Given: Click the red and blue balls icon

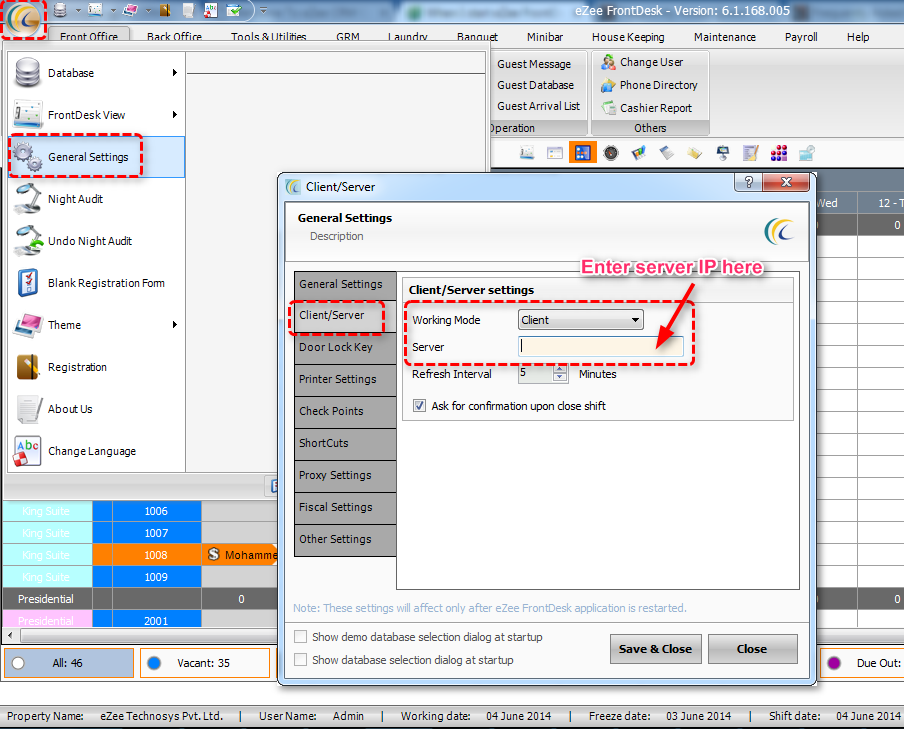Looking at the screenshot, I should coord(778,153).
